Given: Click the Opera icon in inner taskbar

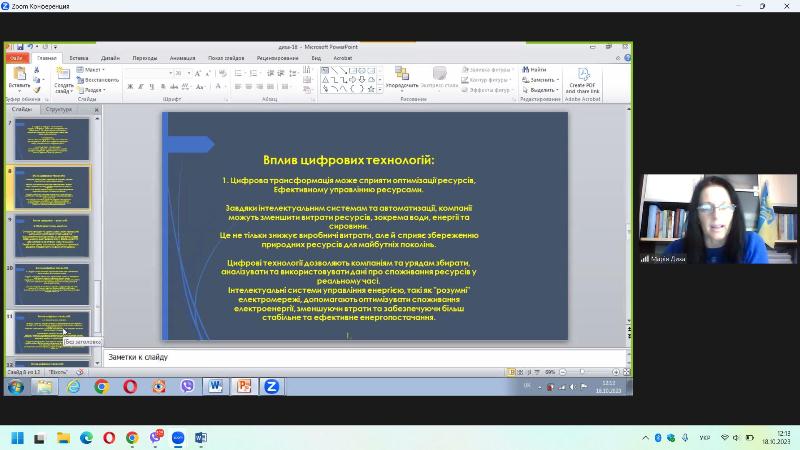Looking at the screenshot, I should (130, 386).
